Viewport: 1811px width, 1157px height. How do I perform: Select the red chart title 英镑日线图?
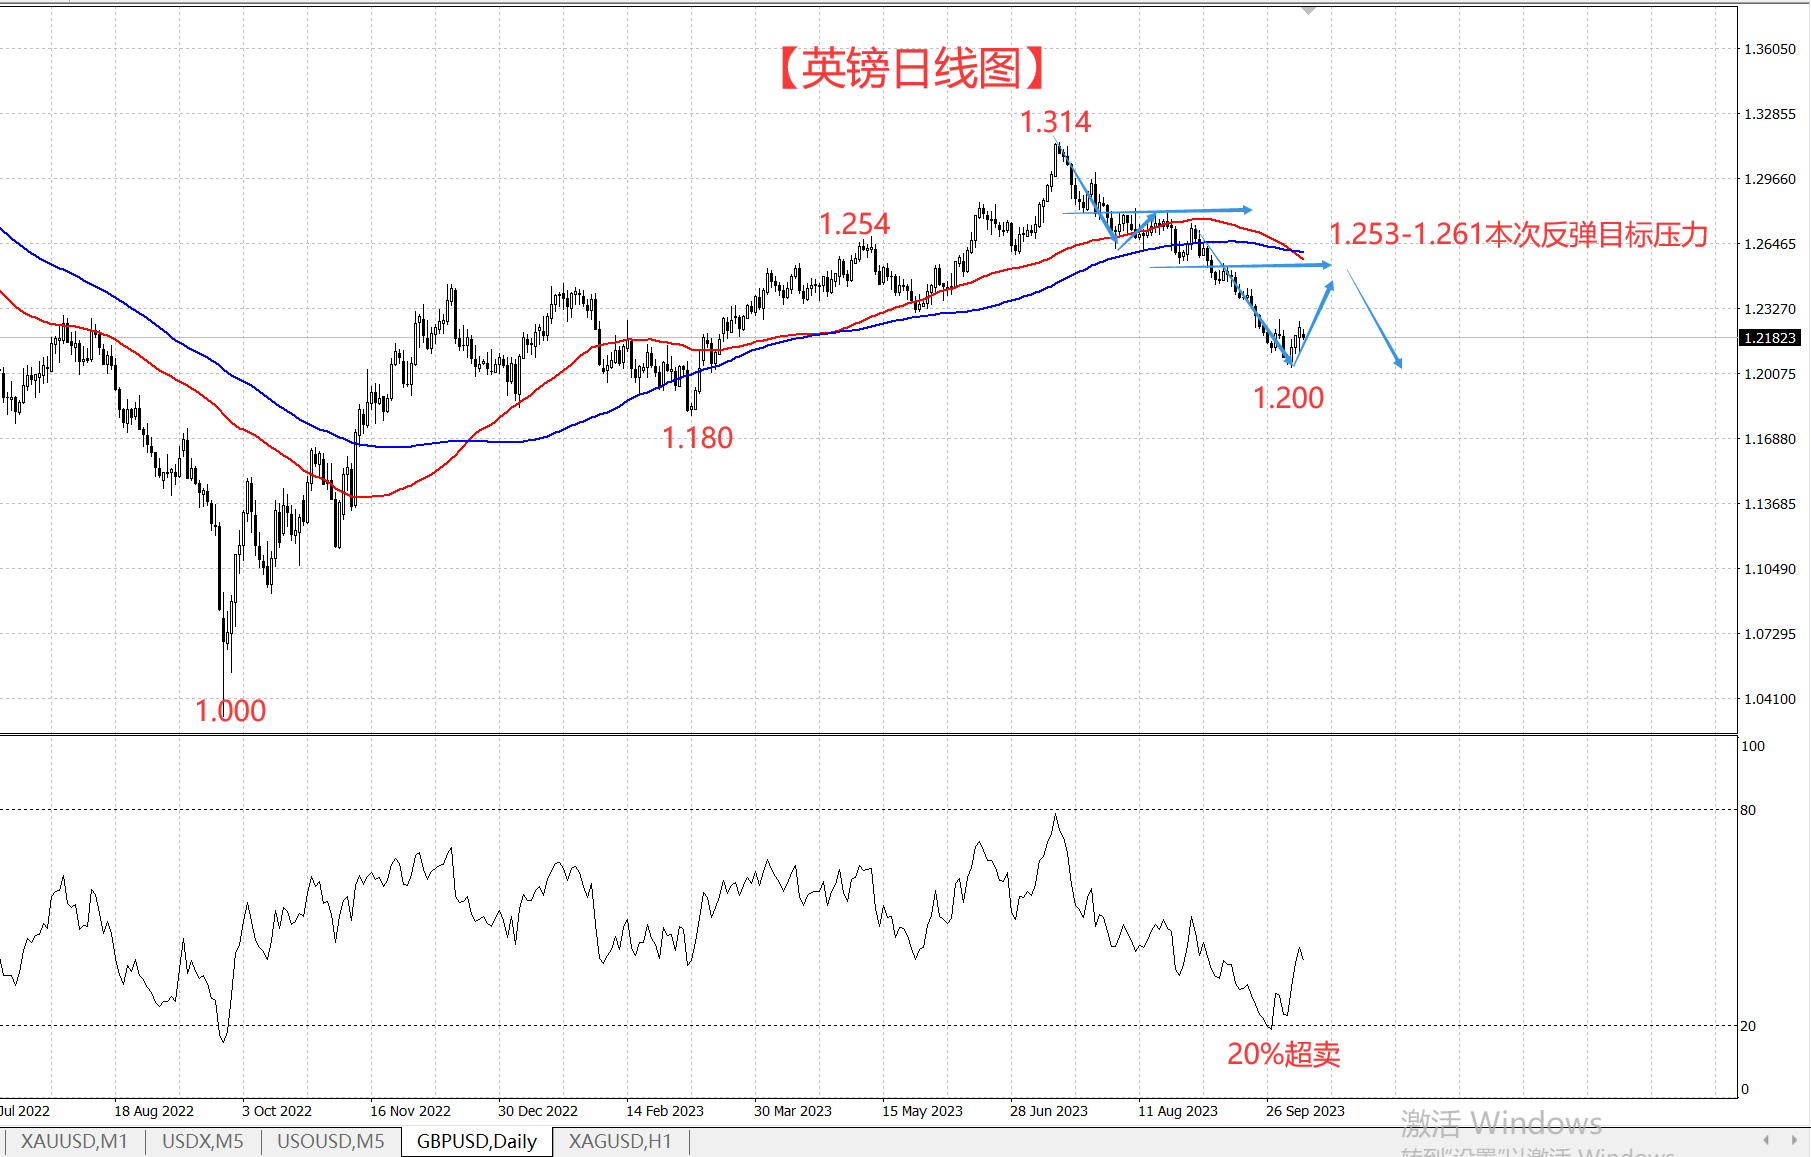click(912, 69)
